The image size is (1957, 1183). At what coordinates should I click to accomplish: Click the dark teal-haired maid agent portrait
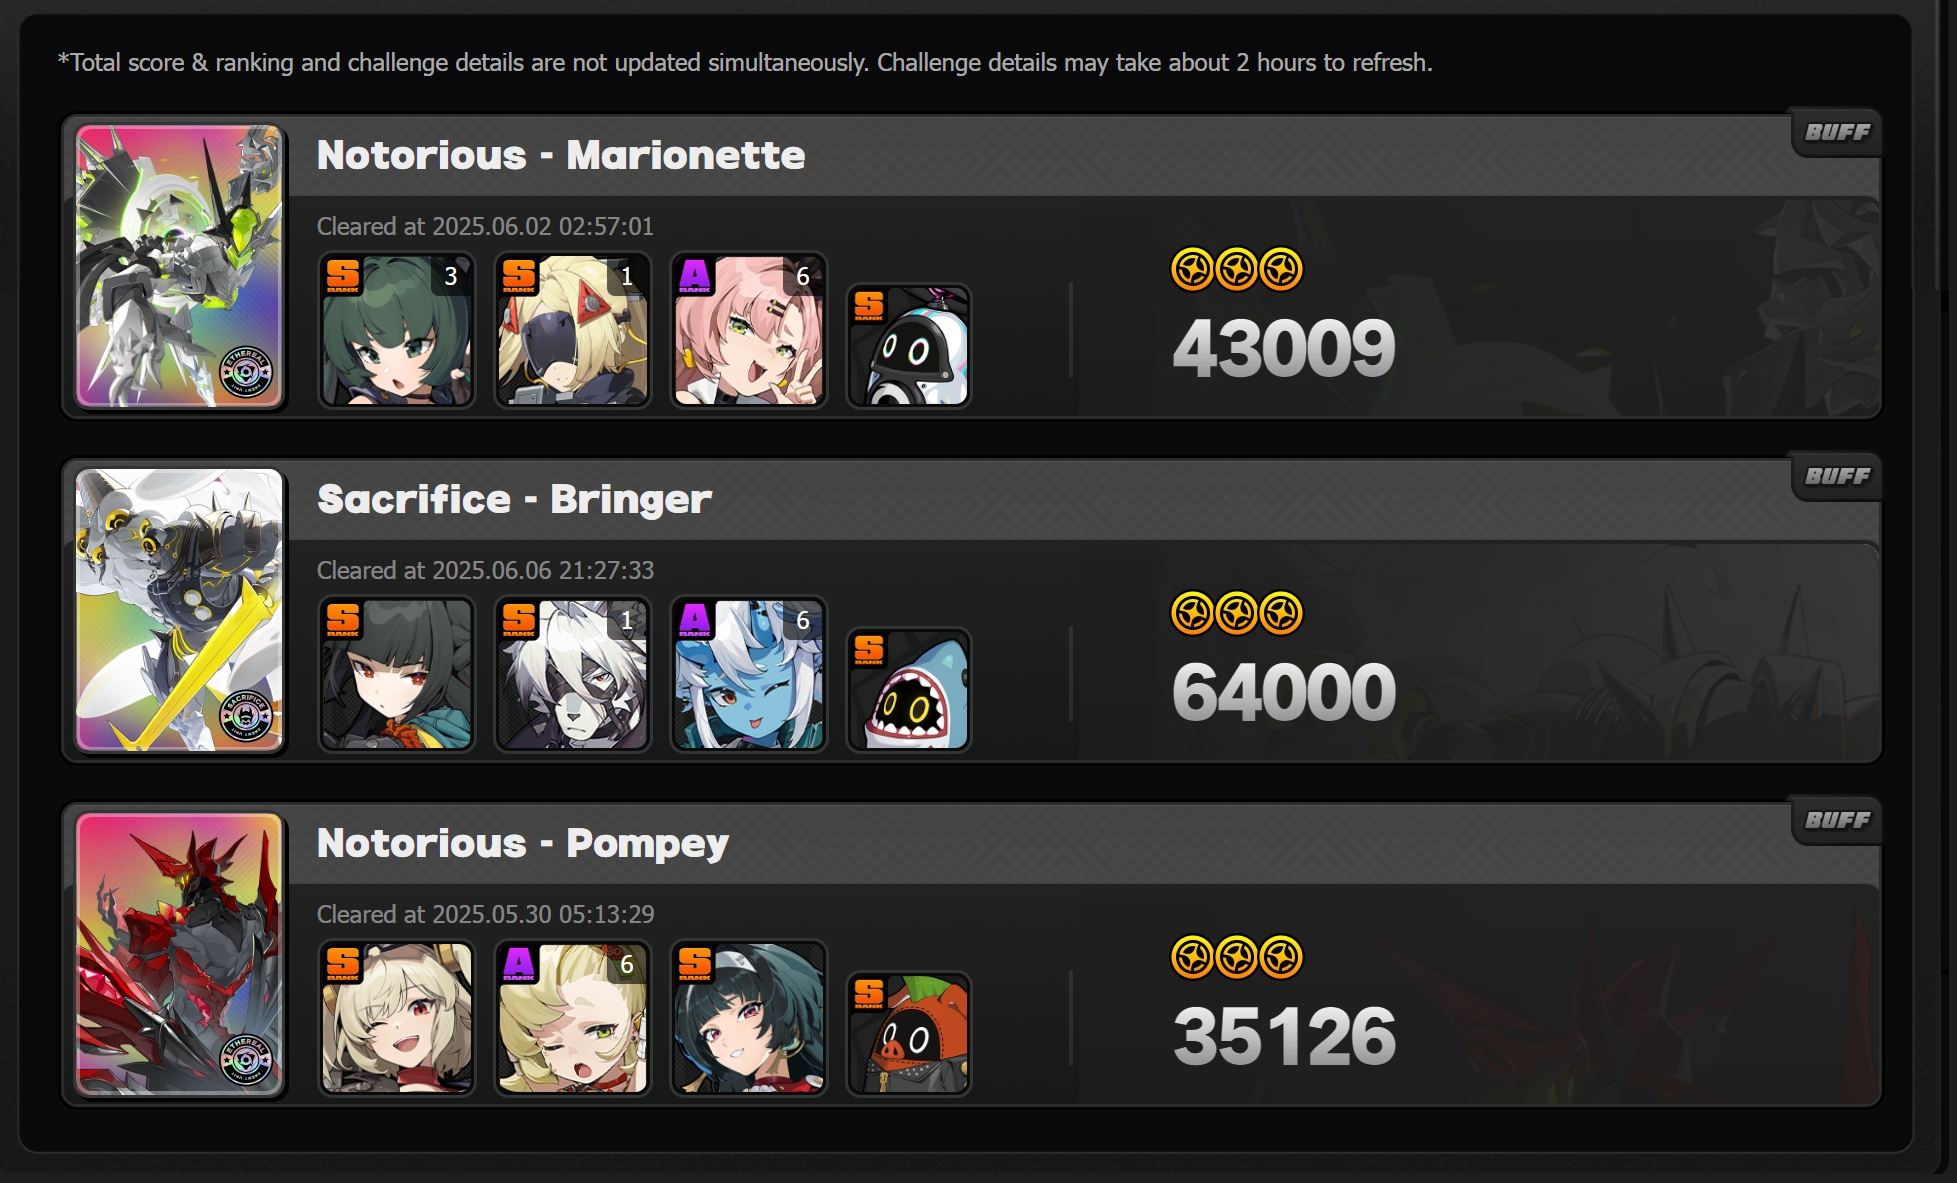click(749, 1018)
